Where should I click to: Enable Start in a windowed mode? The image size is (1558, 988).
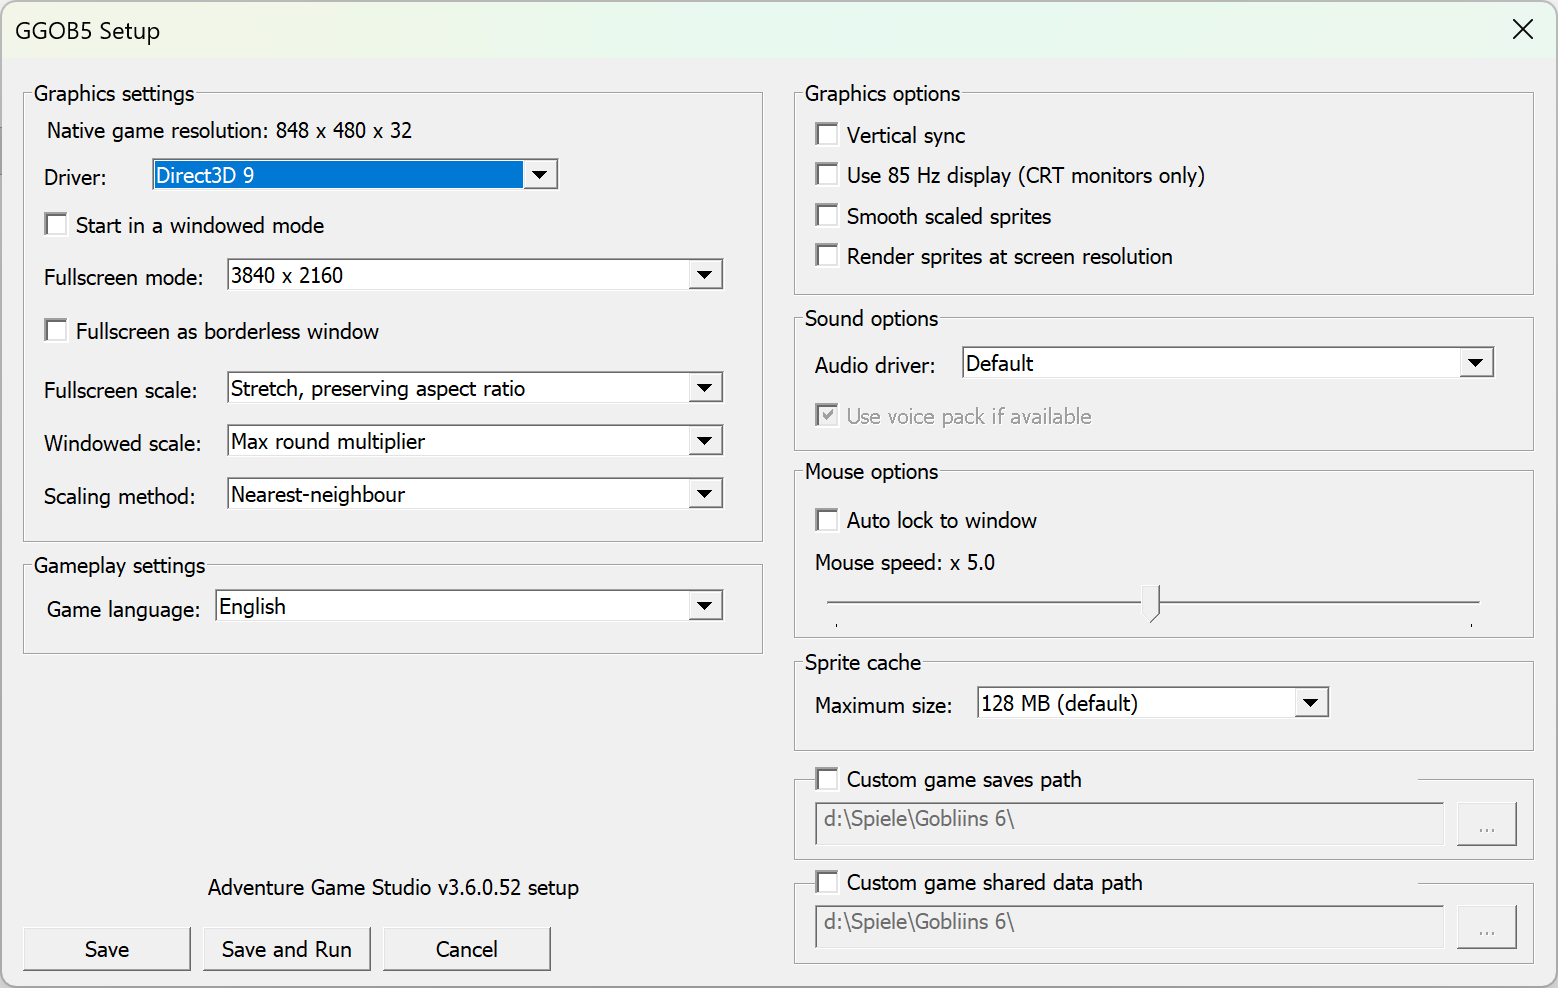57,225
